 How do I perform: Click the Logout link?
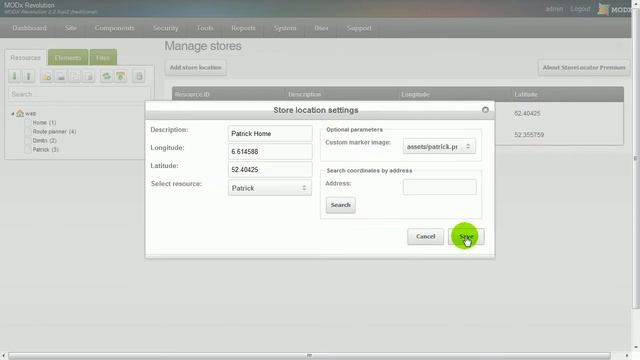[x=580, y=9]
